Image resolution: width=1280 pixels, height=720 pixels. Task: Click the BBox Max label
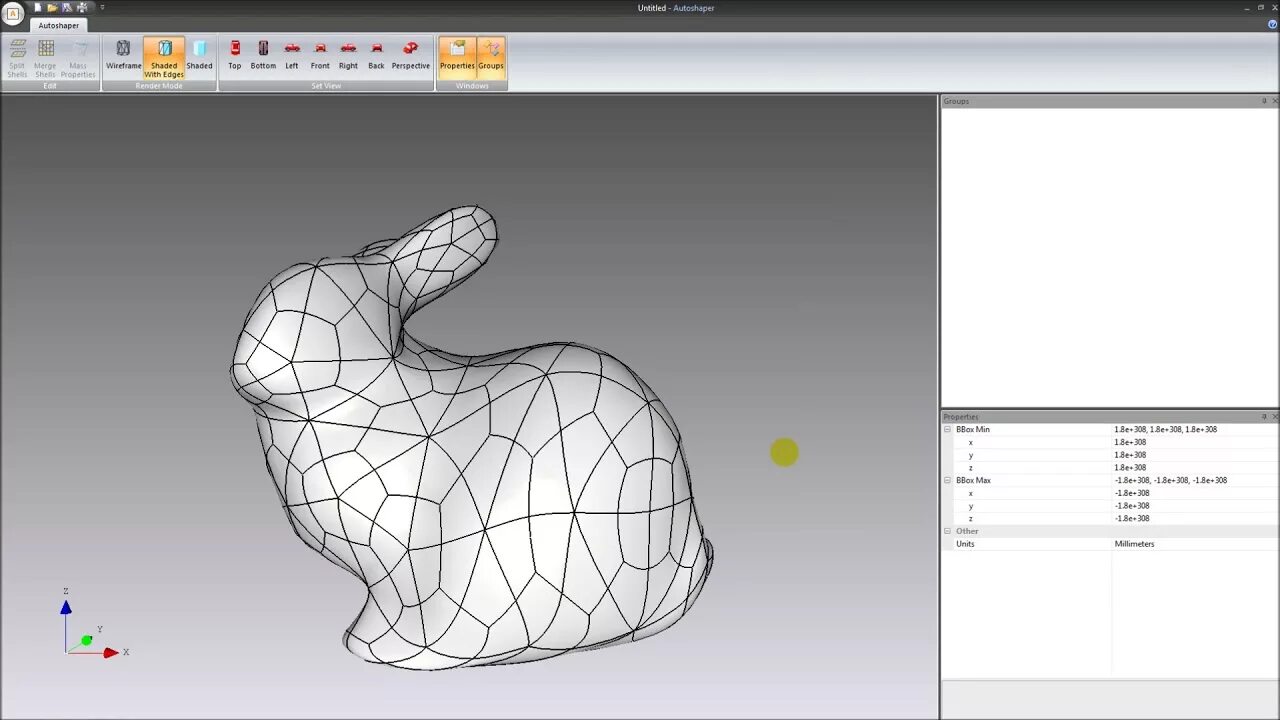tap(974, 480)
